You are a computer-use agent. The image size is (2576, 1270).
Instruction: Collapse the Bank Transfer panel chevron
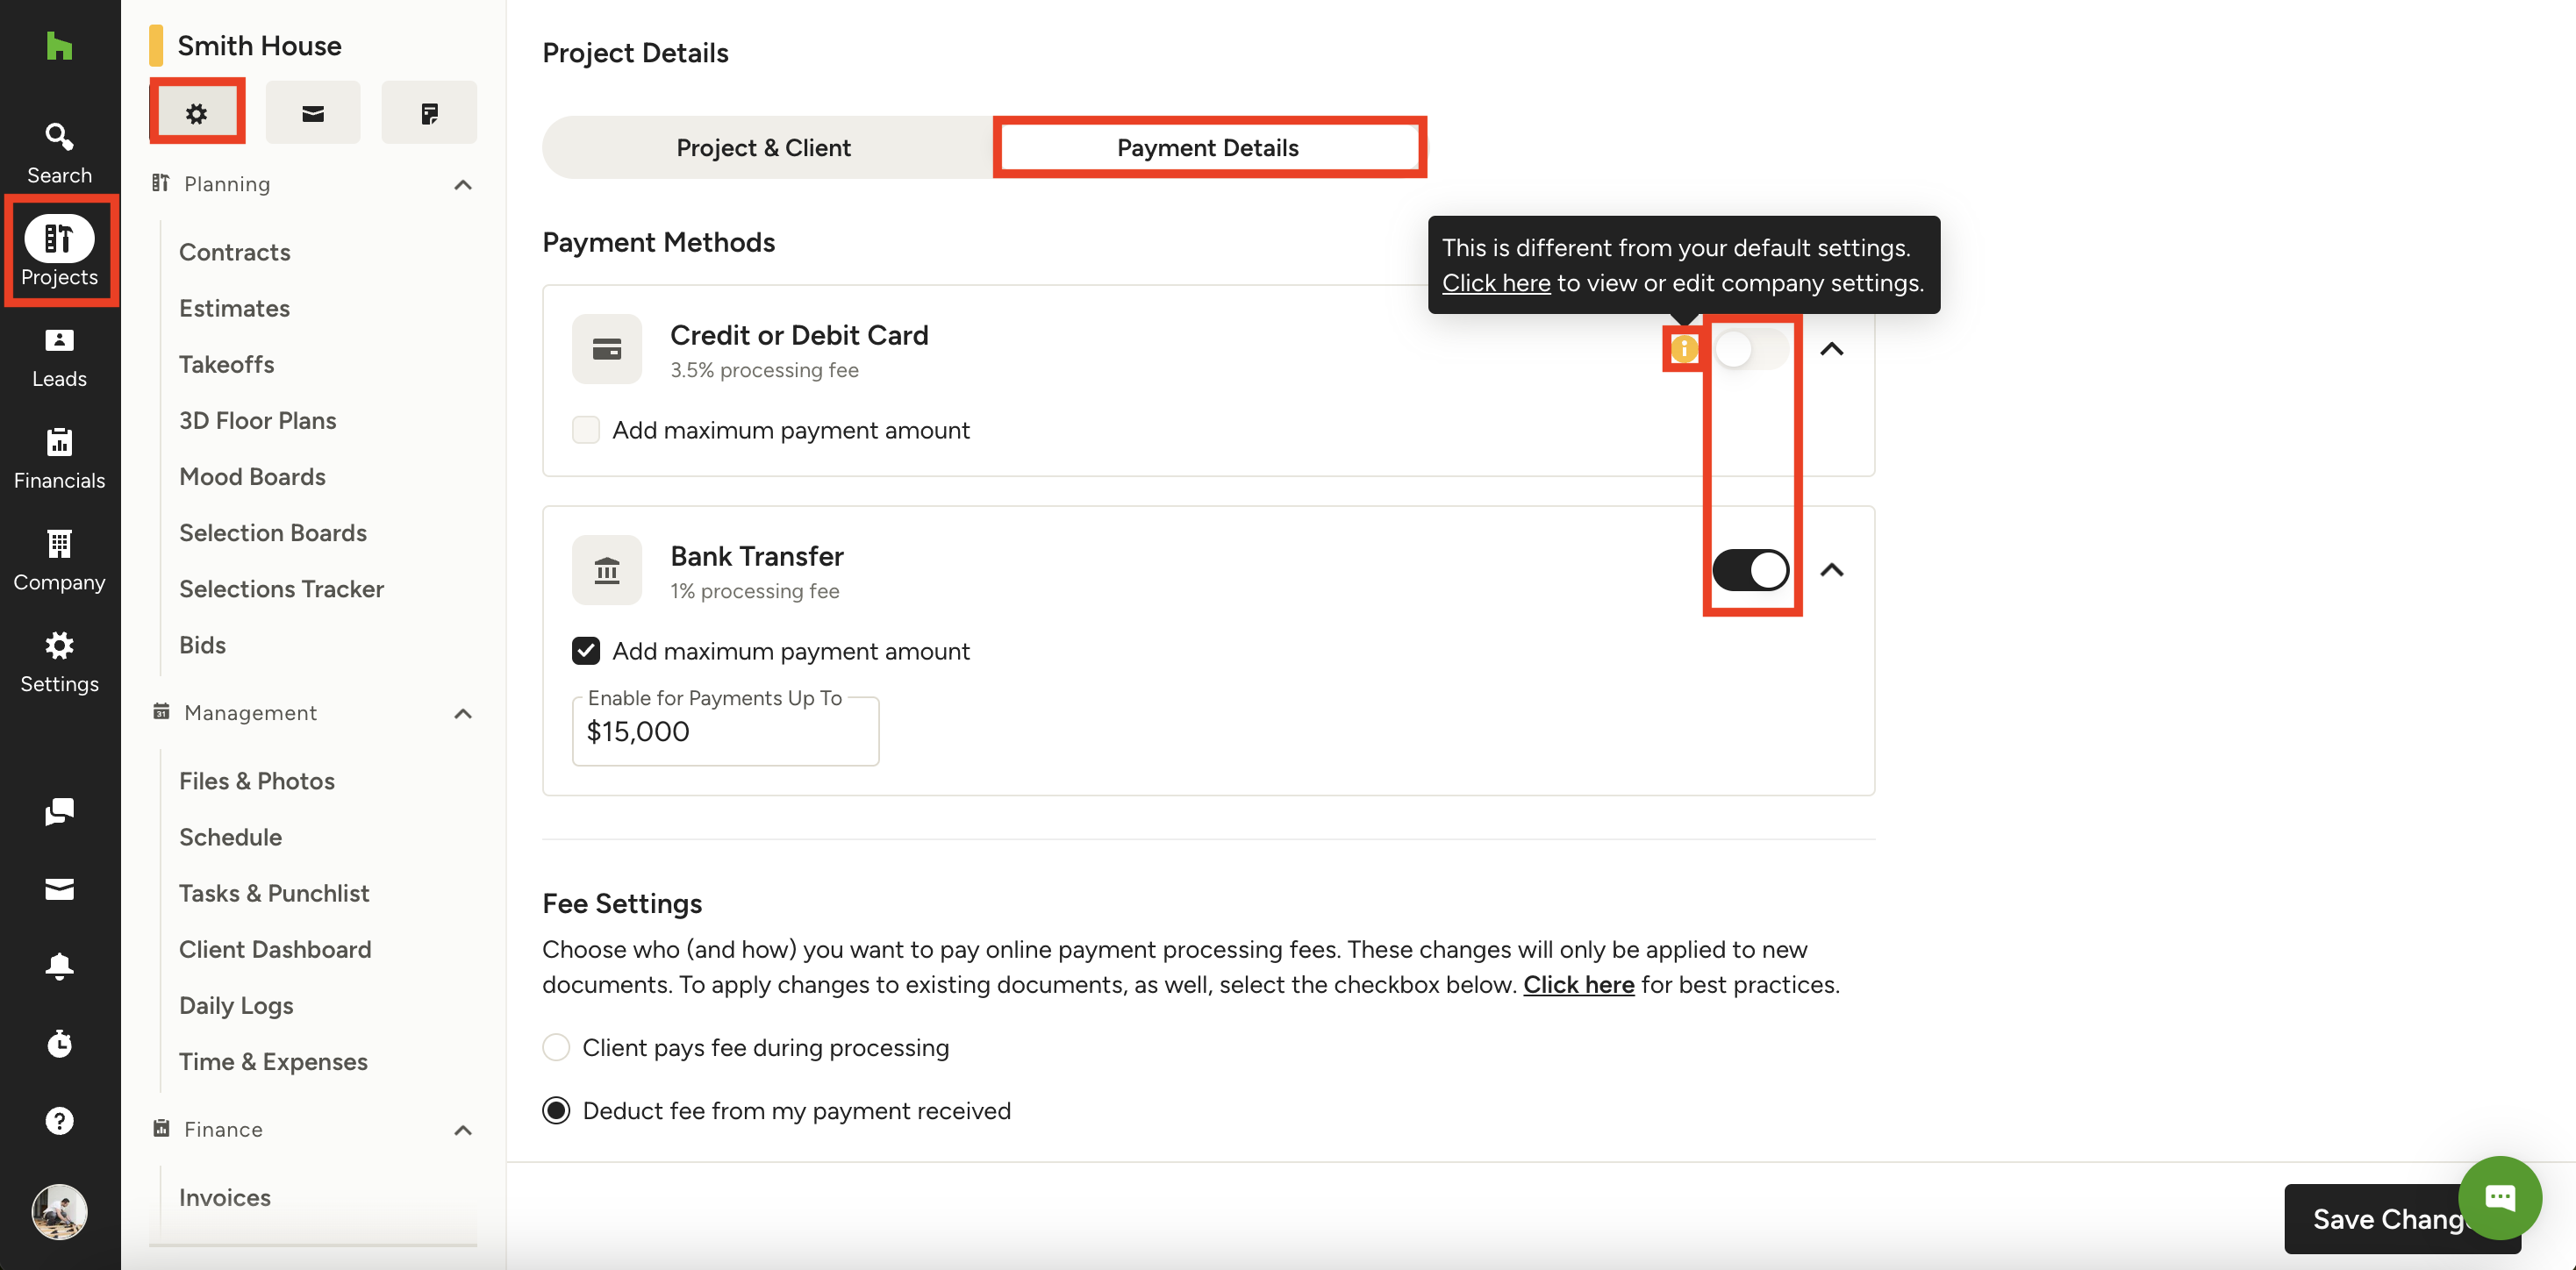[x=1831, y=570]
